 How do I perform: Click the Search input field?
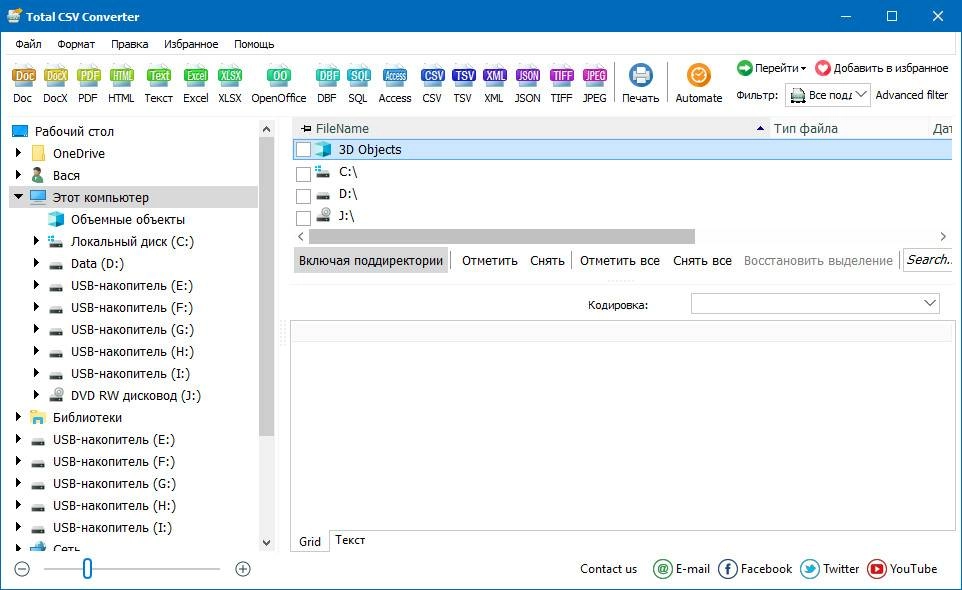(928, 260)
